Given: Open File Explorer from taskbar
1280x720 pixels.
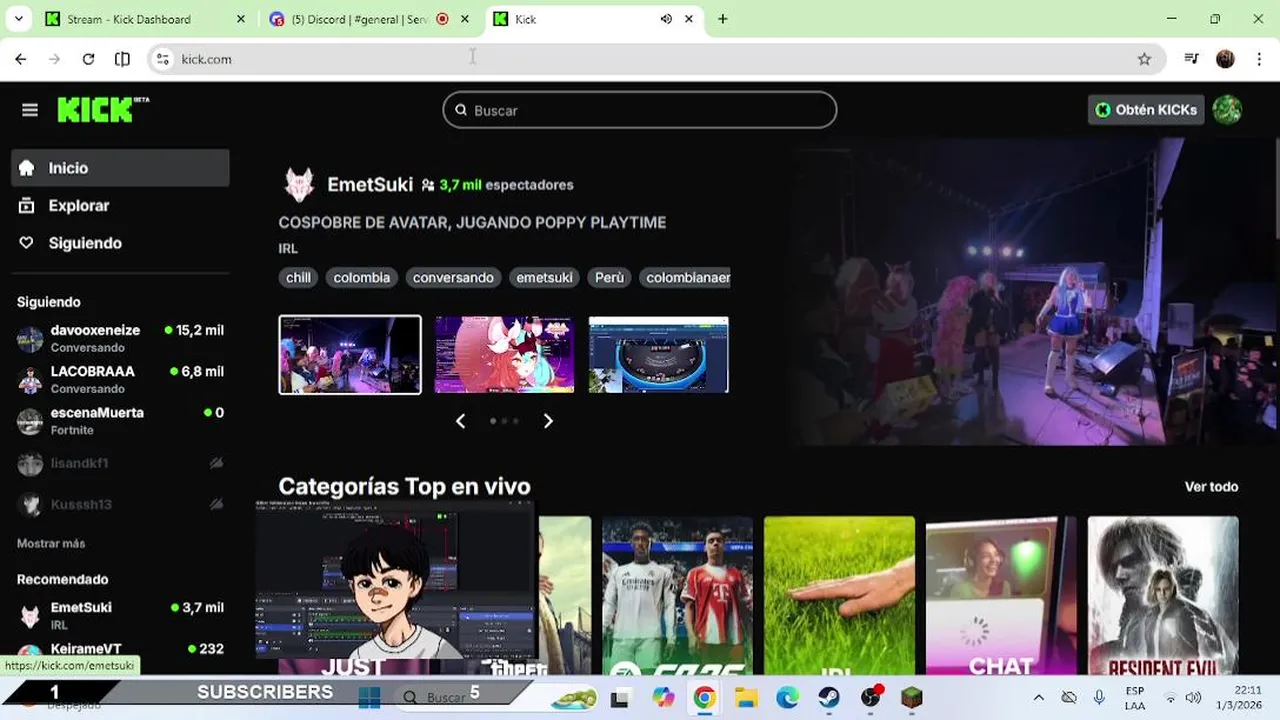Looking at the screenshot, I should [746, 698].
